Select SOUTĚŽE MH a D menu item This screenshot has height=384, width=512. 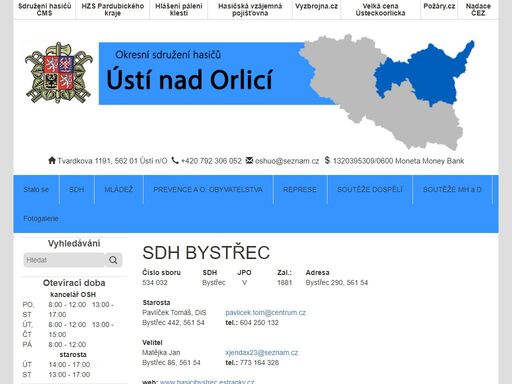pyautogui.click(x=452, y=189)
